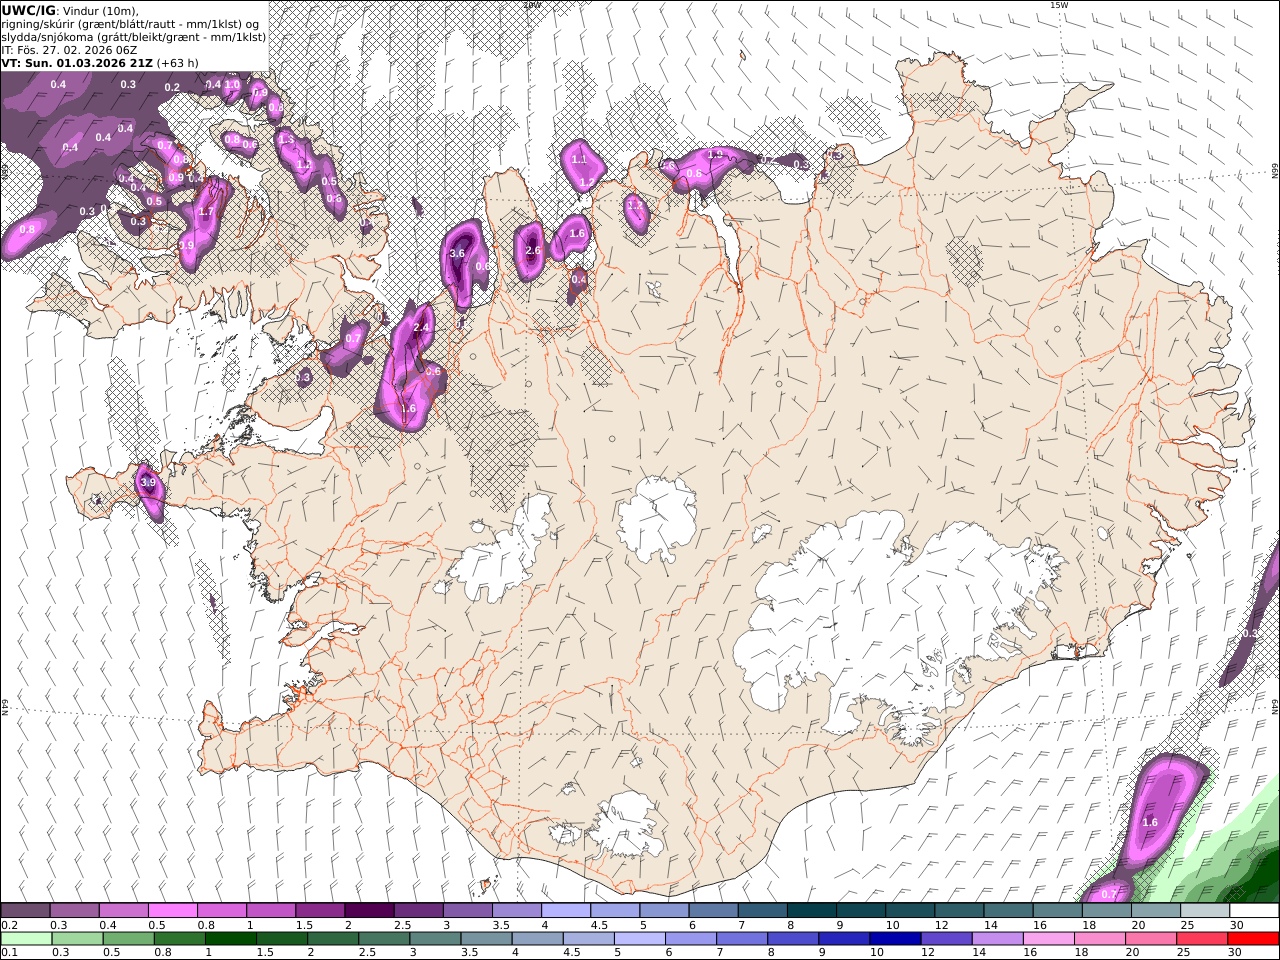Click the 'slydda/snjókoma' legend description line
The height and width of the screenshot is (960, 1280).
[x=133, y=36]
